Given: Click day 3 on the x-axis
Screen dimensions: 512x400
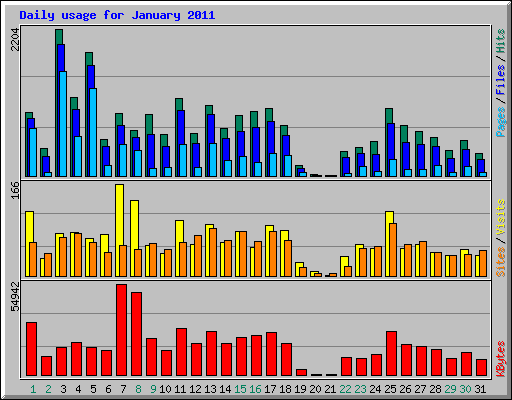Looking at the screenshot, I should pos(63,389).
